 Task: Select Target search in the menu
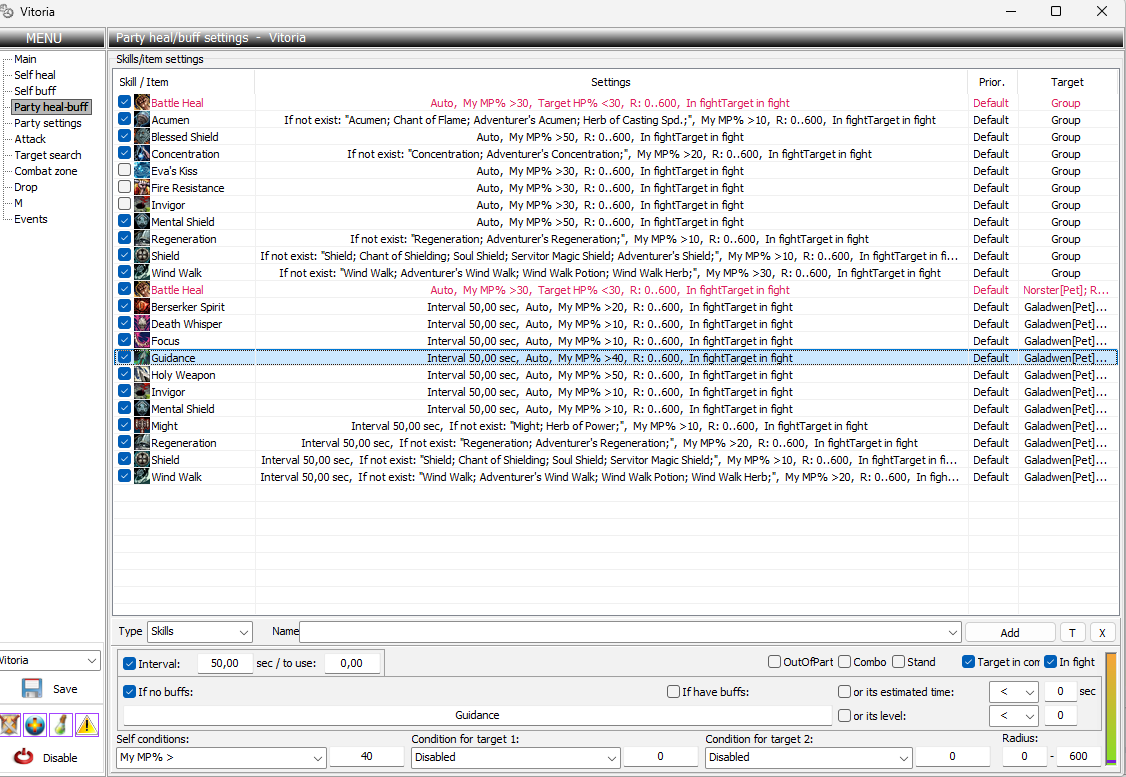47,155
